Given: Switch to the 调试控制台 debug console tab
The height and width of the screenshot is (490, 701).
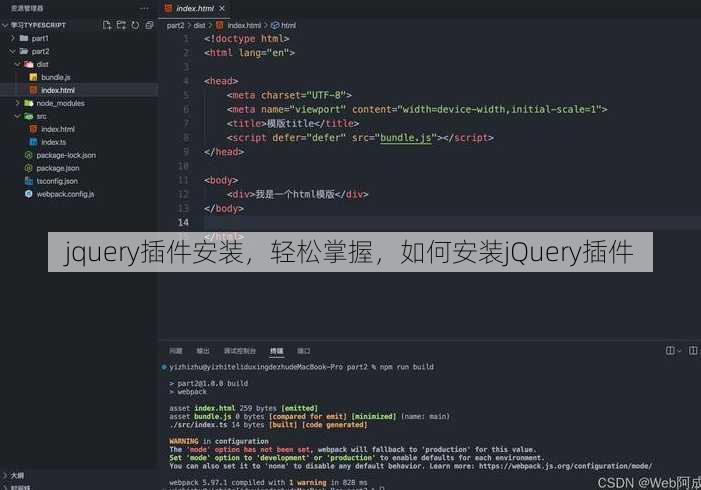Looking at the screenshot, I should pyautogui.click(x=240, y=351).
